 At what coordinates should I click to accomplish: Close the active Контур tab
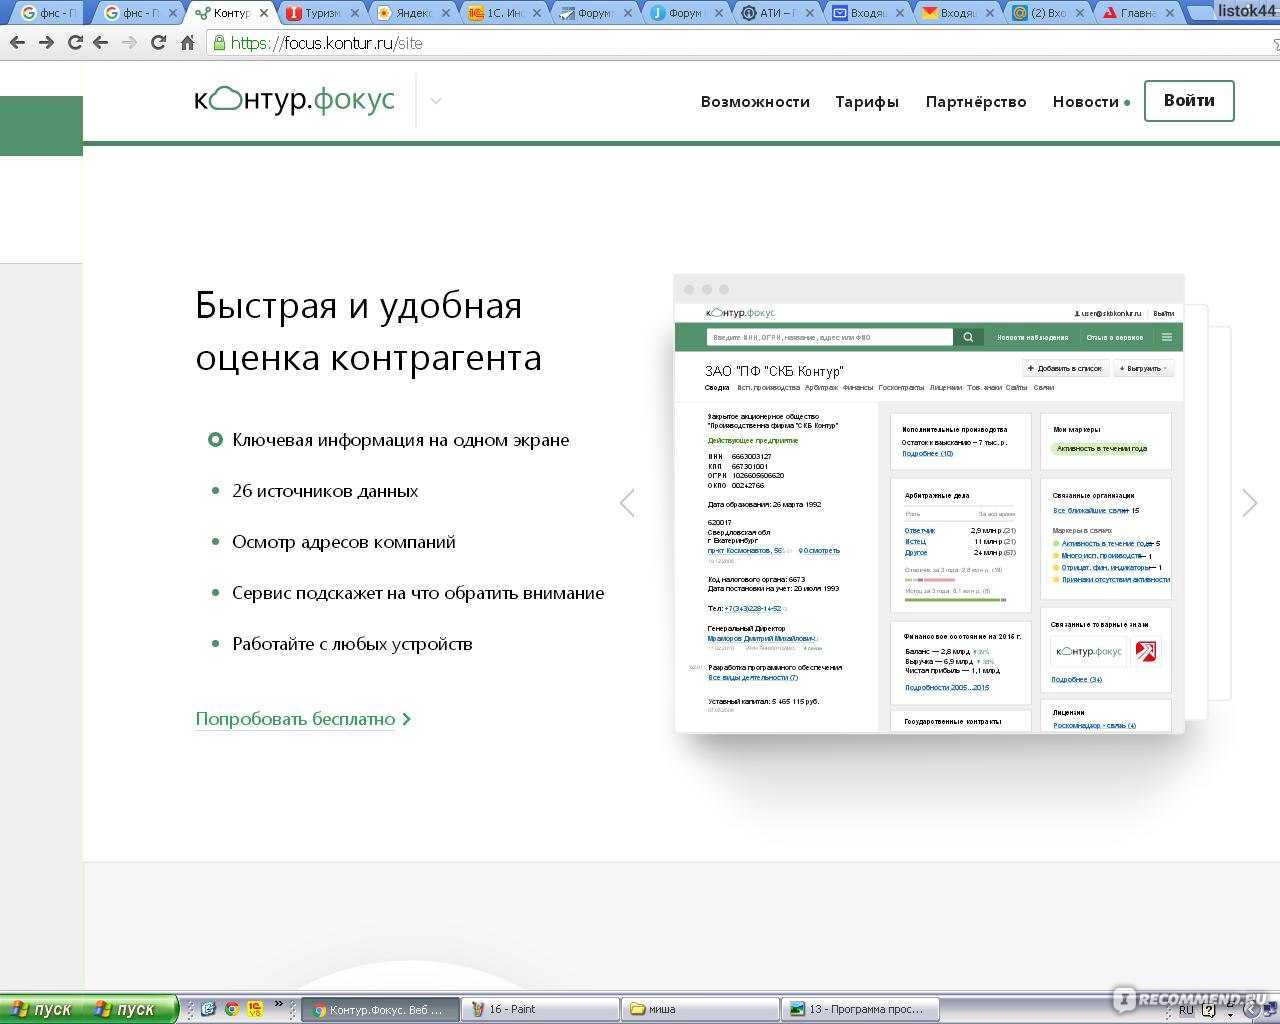[x=263, y=13]
